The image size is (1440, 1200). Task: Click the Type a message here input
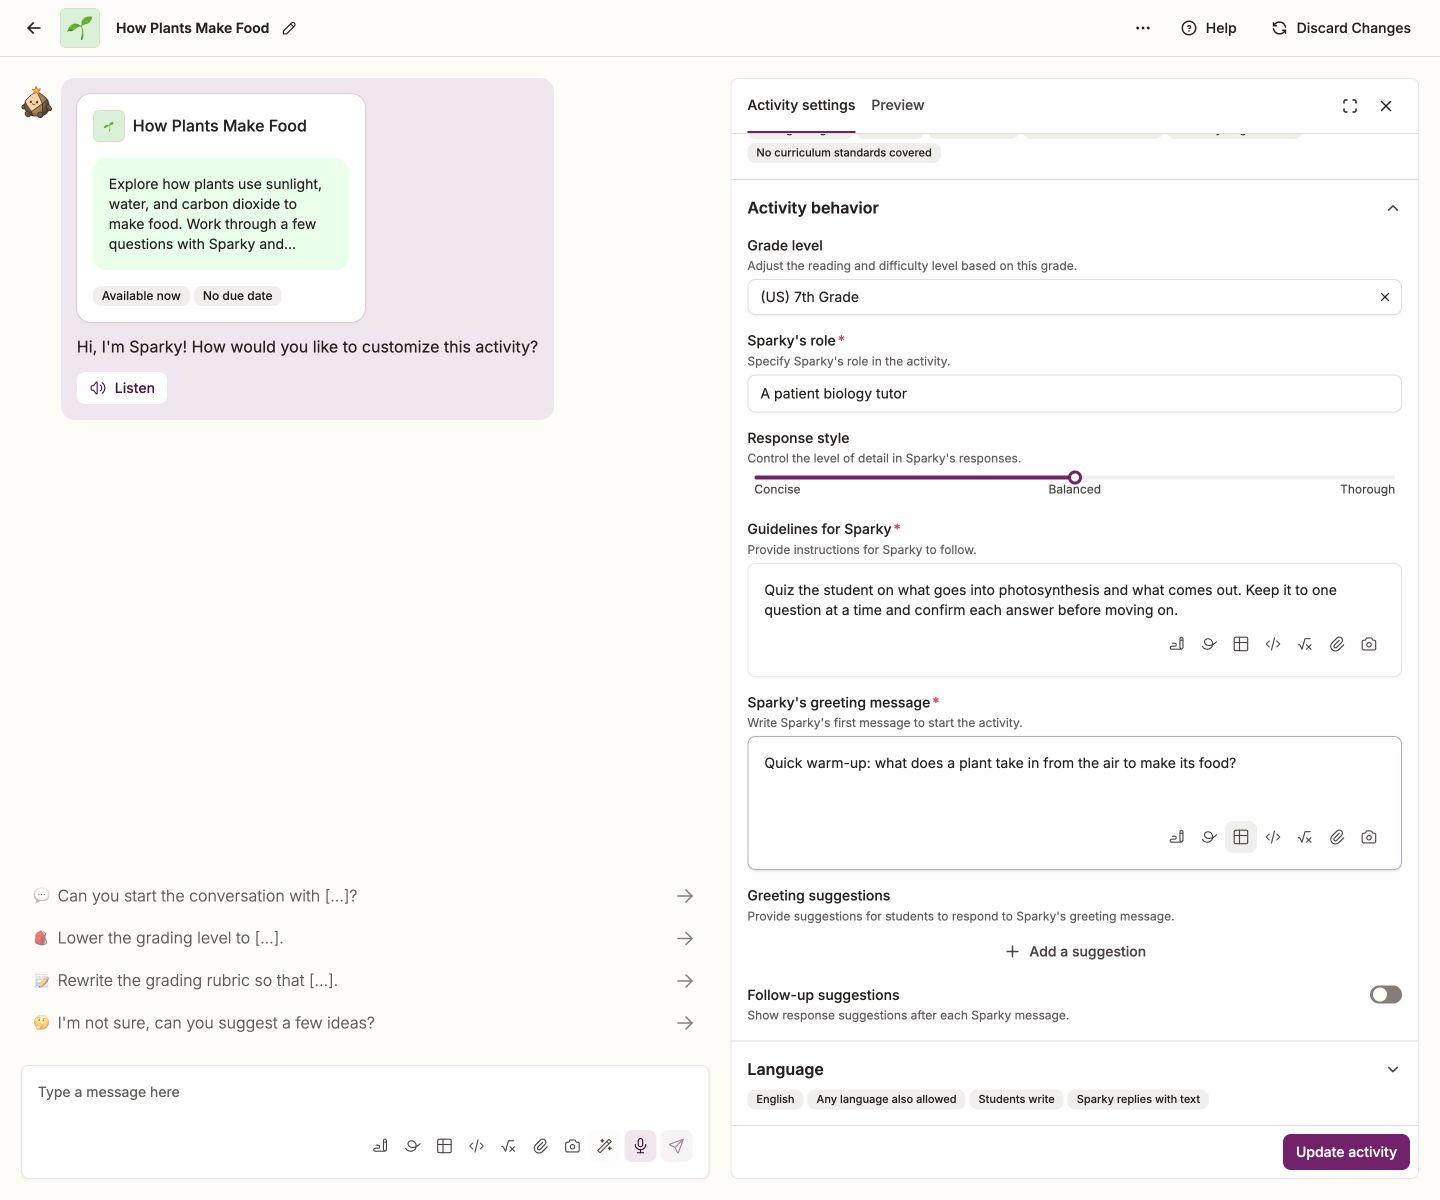pyautogui.click(x=365, y=1093)
